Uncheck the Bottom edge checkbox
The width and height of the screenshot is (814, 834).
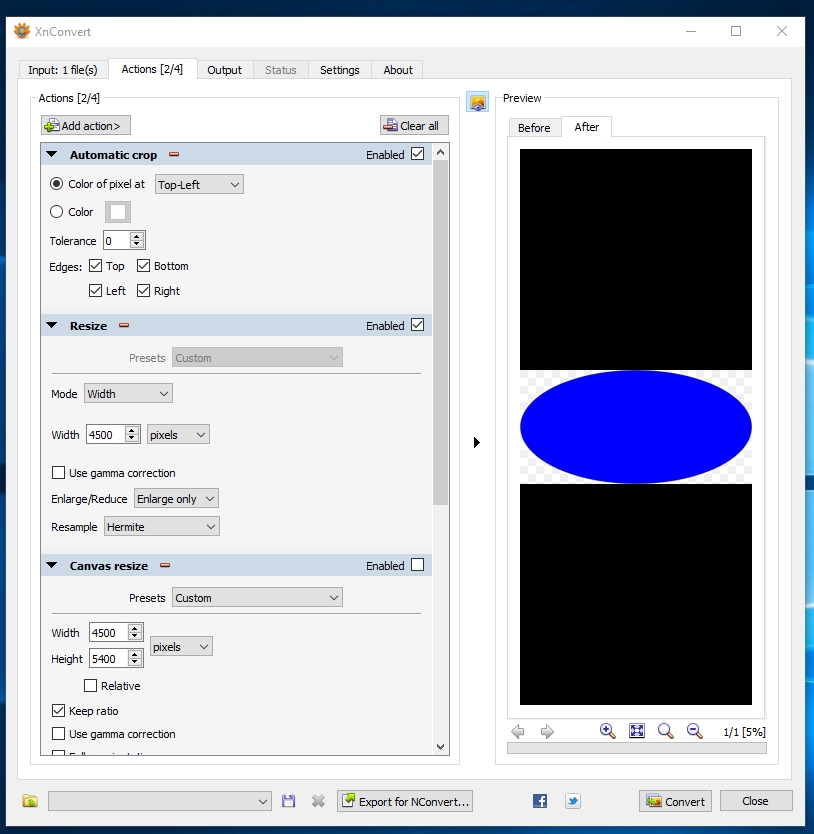(x=143, y=265)
